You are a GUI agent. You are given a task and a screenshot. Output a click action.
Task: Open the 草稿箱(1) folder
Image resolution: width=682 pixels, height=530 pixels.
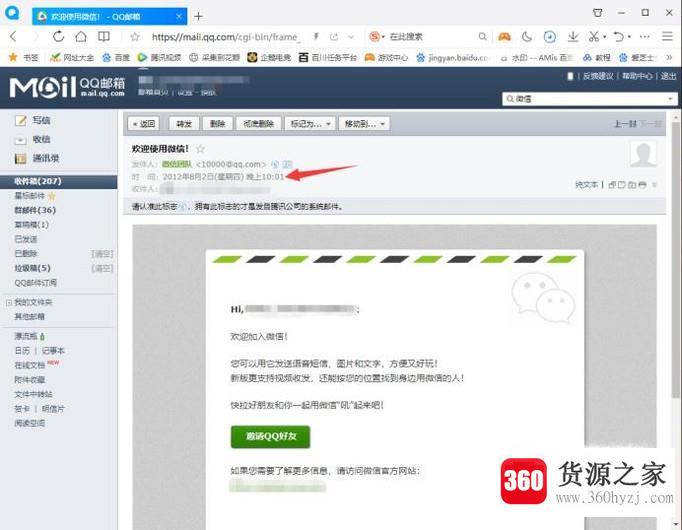click(x=31, y=225)
